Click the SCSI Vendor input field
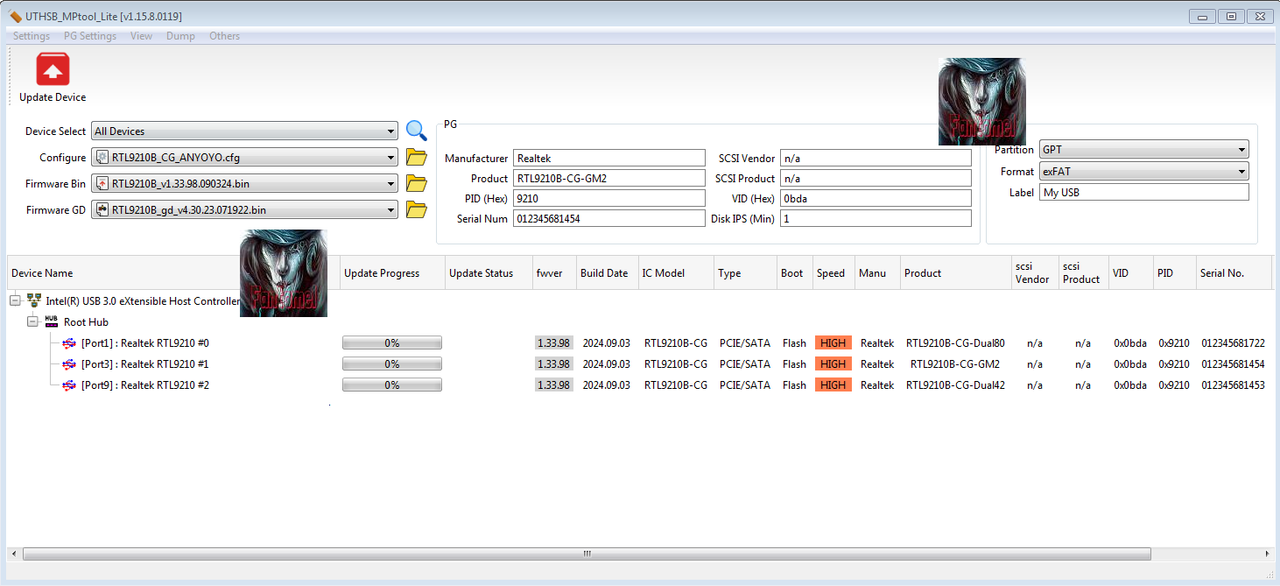 [875, 158]
